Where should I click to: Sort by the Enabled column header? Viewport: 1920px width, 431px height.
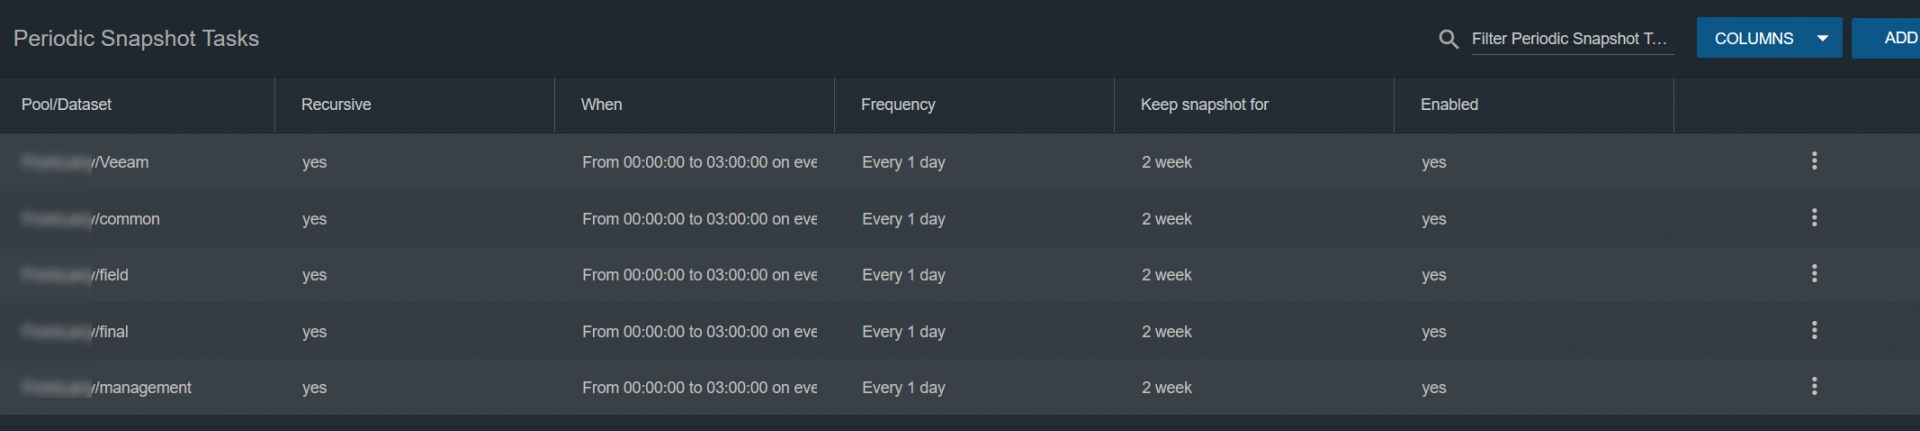point(1449,104)
